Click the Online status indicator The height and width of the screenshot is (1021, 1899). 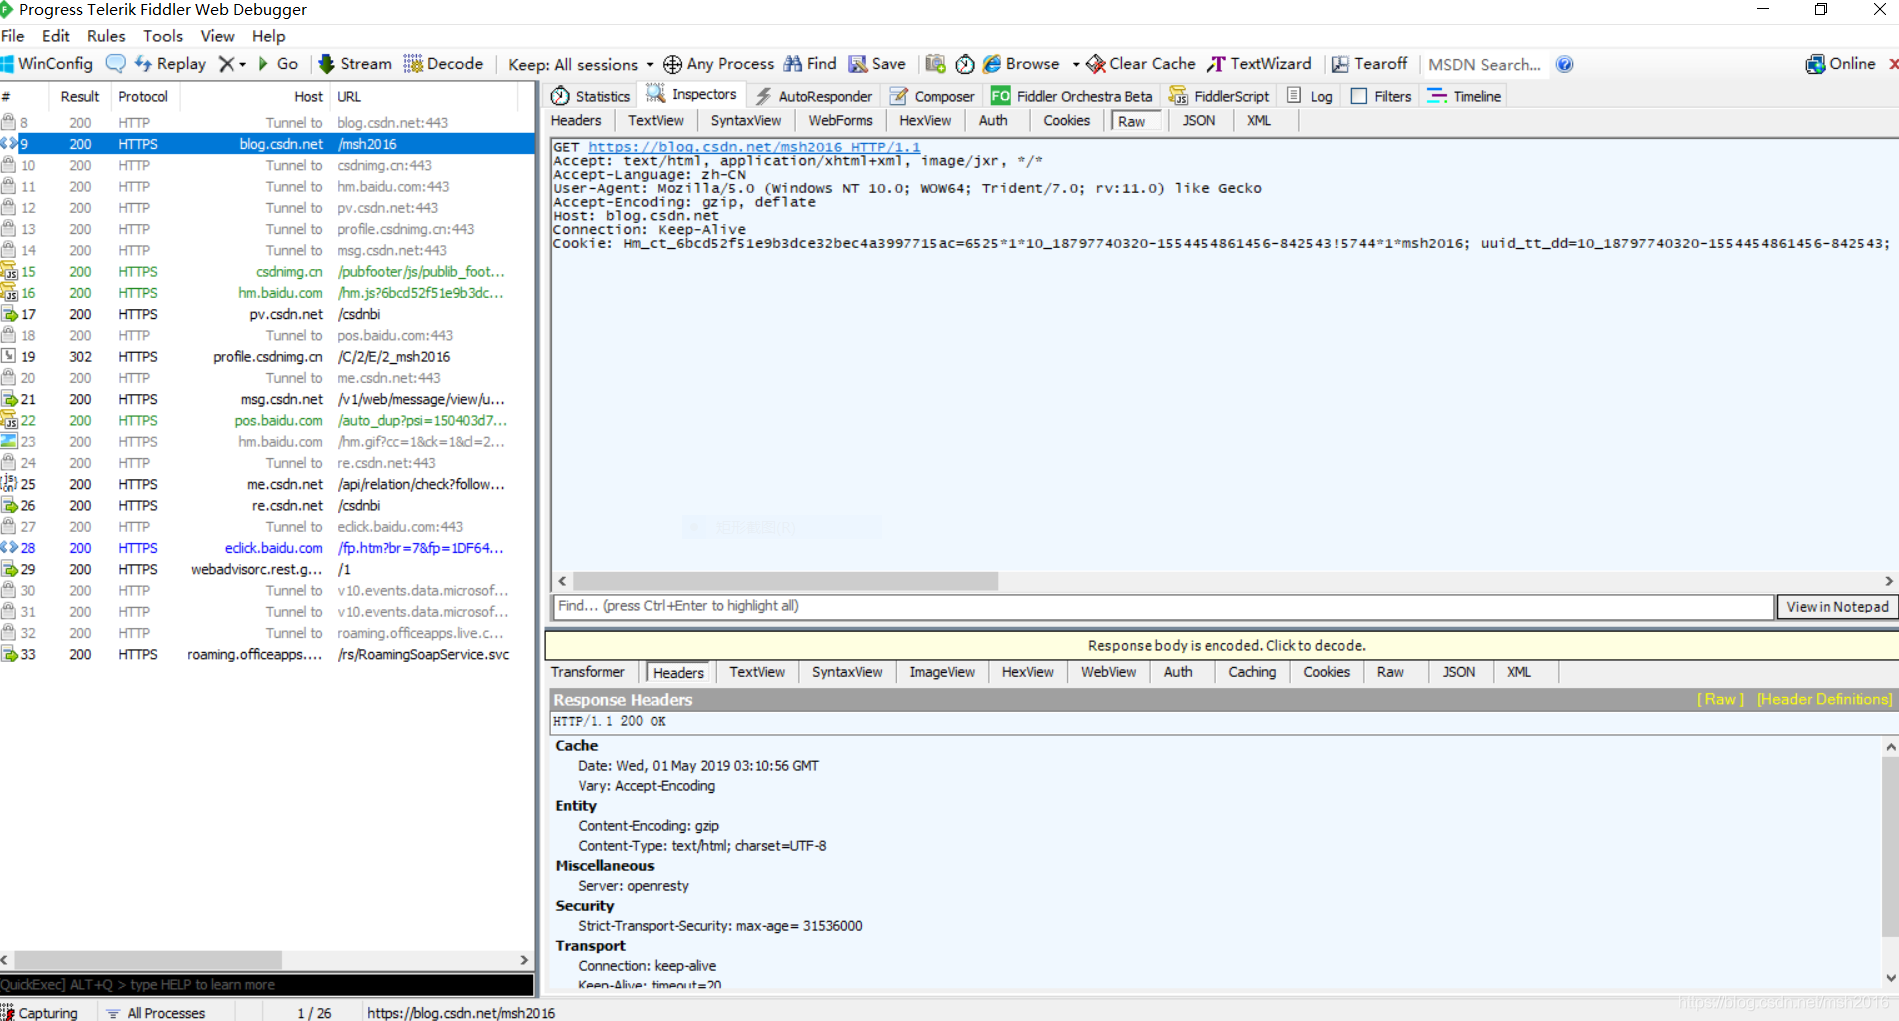1841,64
